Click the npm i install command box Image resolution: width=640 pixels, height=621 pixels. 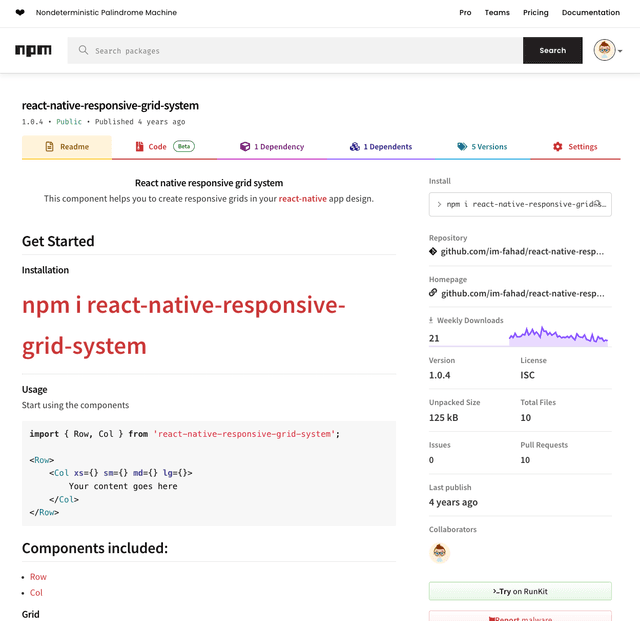click(520, 204)
